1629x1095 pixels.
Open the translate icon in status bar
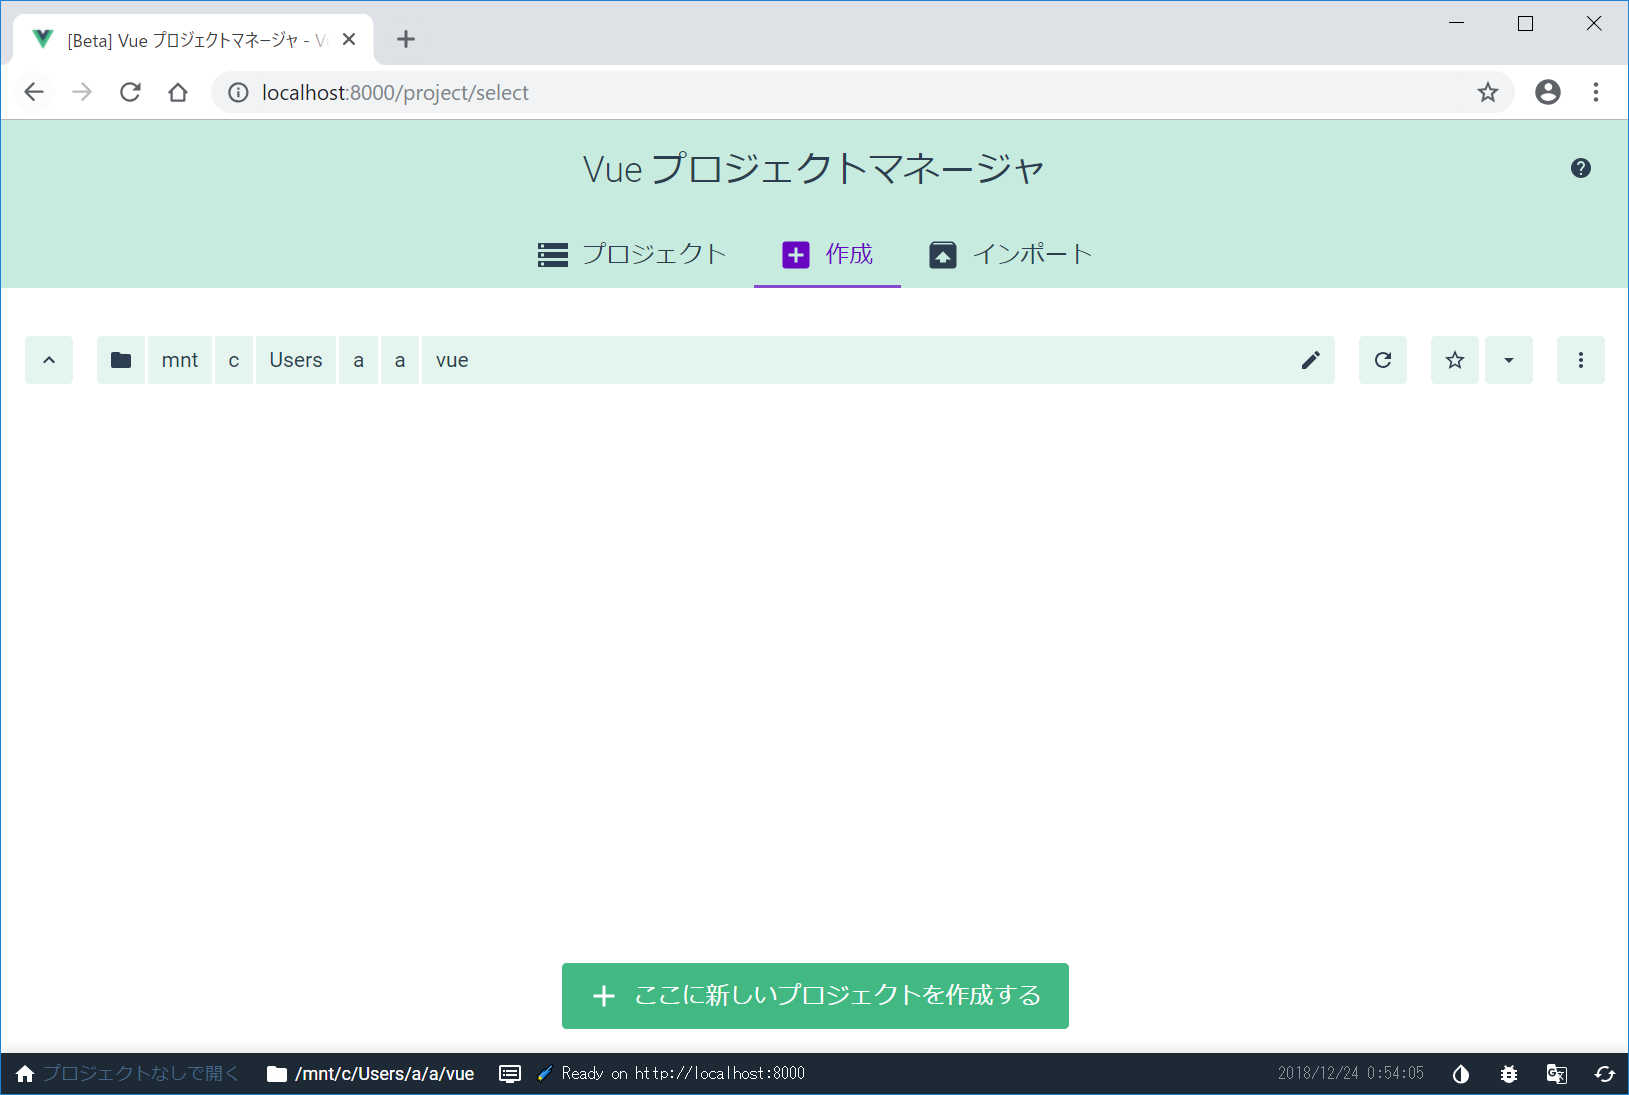[1556, 1074]
